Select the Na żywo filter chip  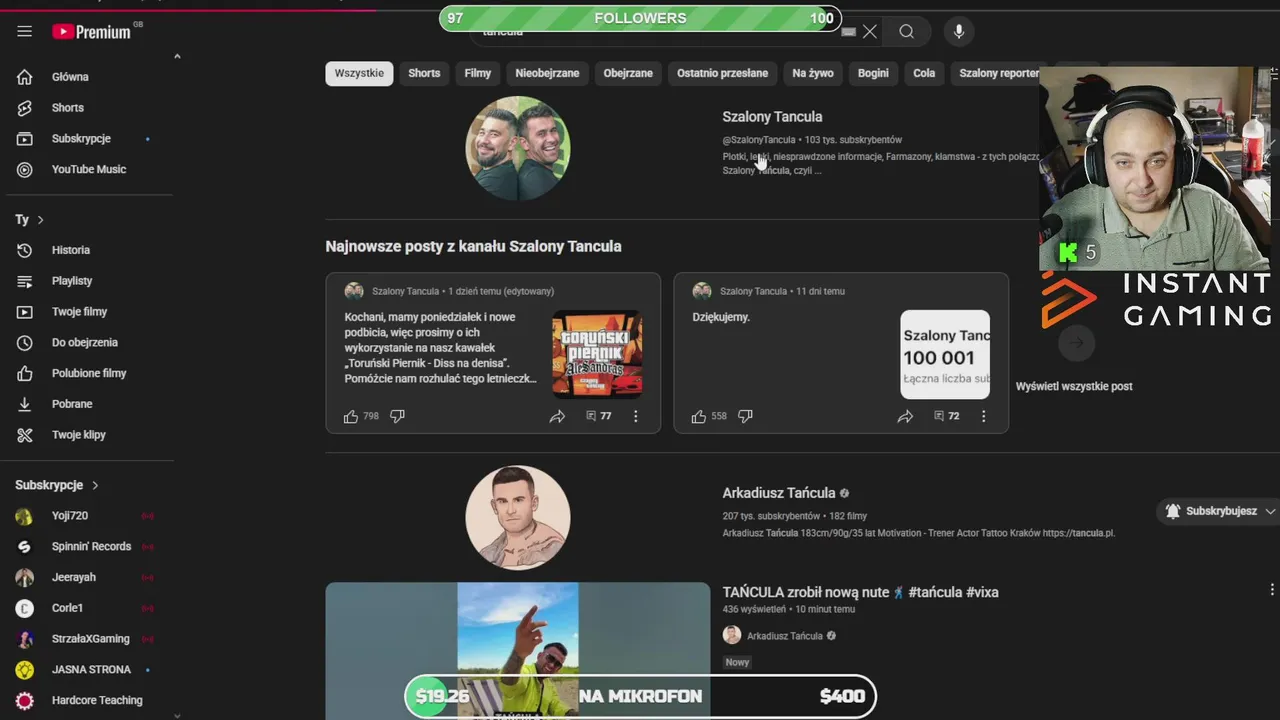(813, 73)
